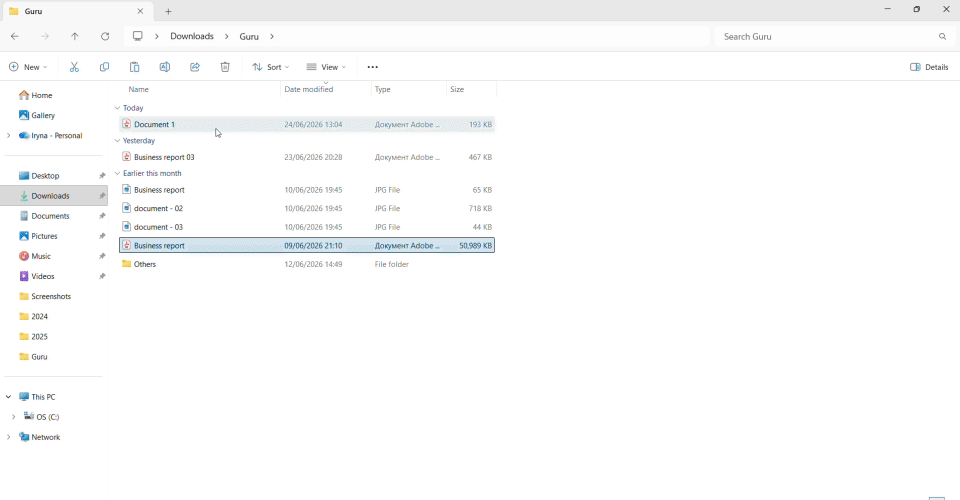Click the Copy icon in toolbar
This screenshot has height=500, width=960.
104,67
